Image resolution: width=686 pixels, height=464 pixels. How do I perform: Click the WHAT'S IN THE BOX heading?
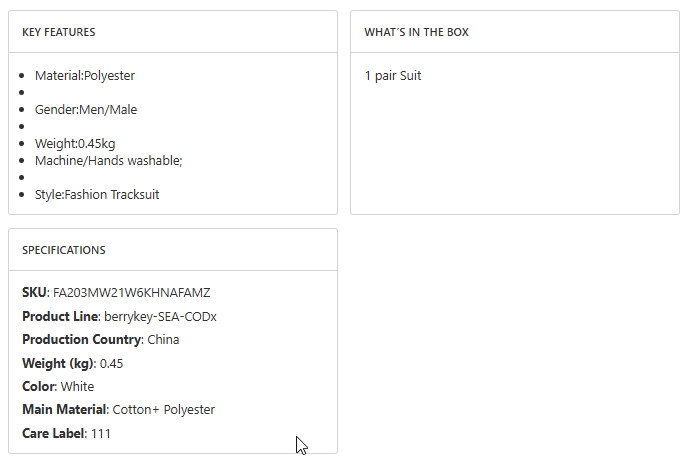coord(416,32)
